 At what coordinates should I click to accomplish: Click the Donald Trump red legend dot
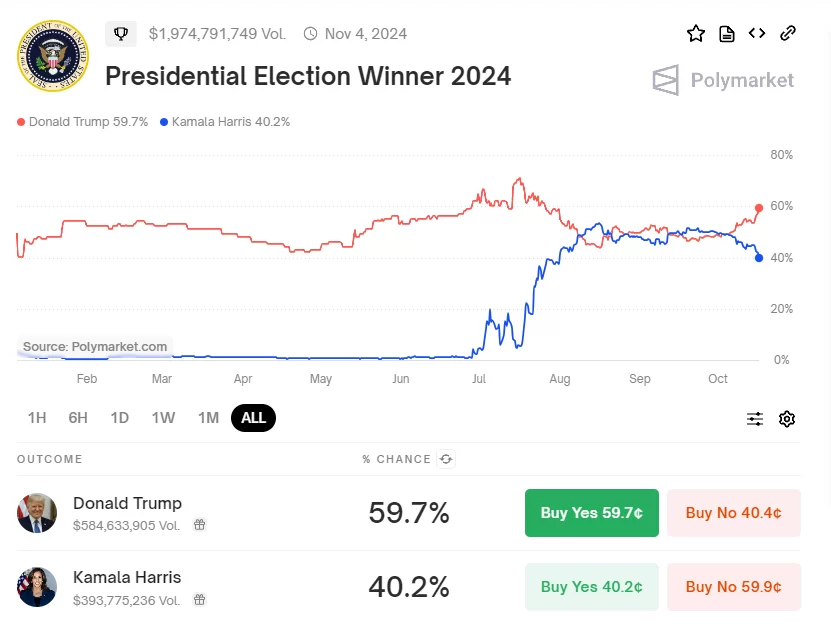tap(21, 122)
